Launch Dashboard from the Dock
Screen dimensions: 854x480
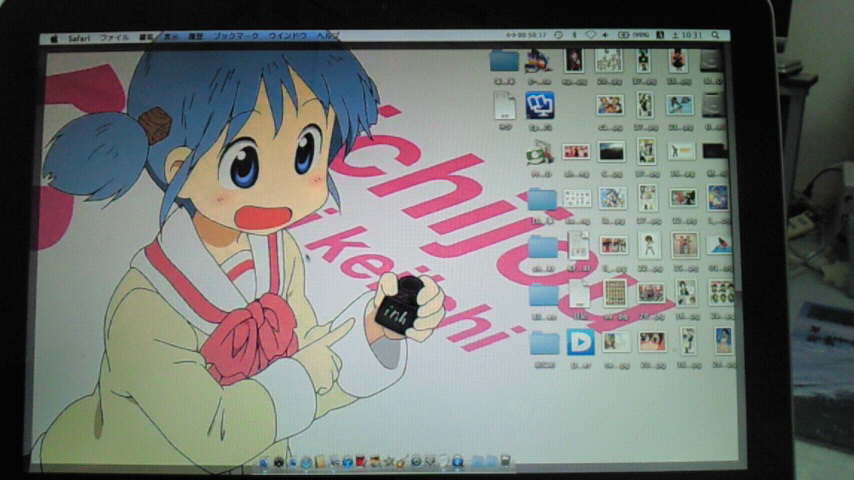278,463
